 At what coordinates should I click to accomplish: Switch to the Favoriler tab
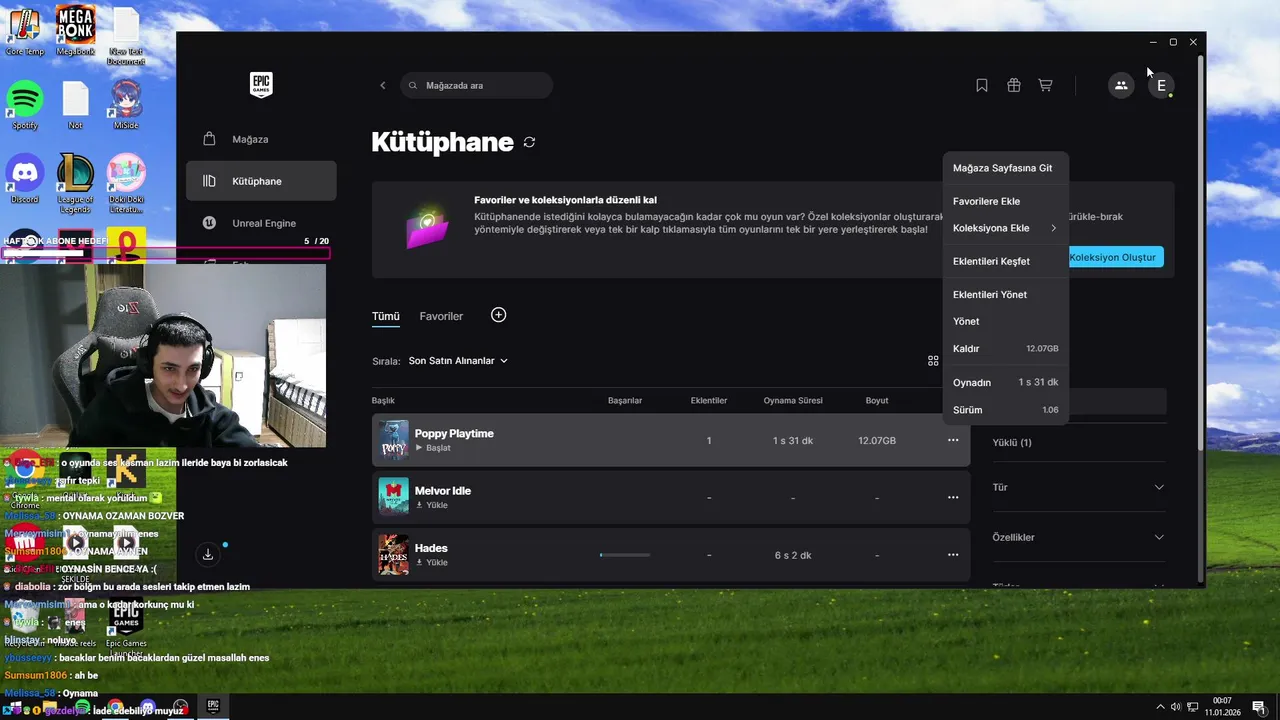click(441, 316)
